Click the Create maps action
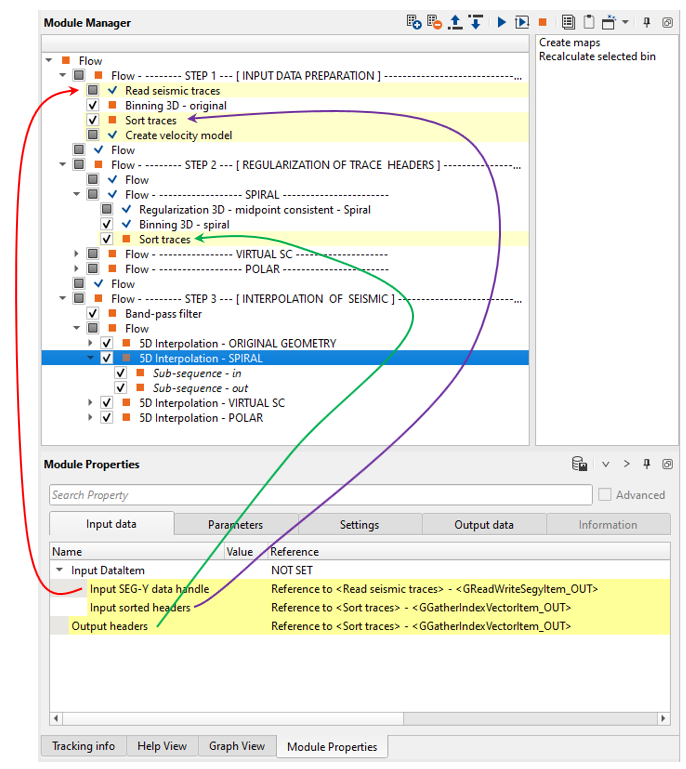The height and width of the screenshot is (769, 686). coord(569,43)
